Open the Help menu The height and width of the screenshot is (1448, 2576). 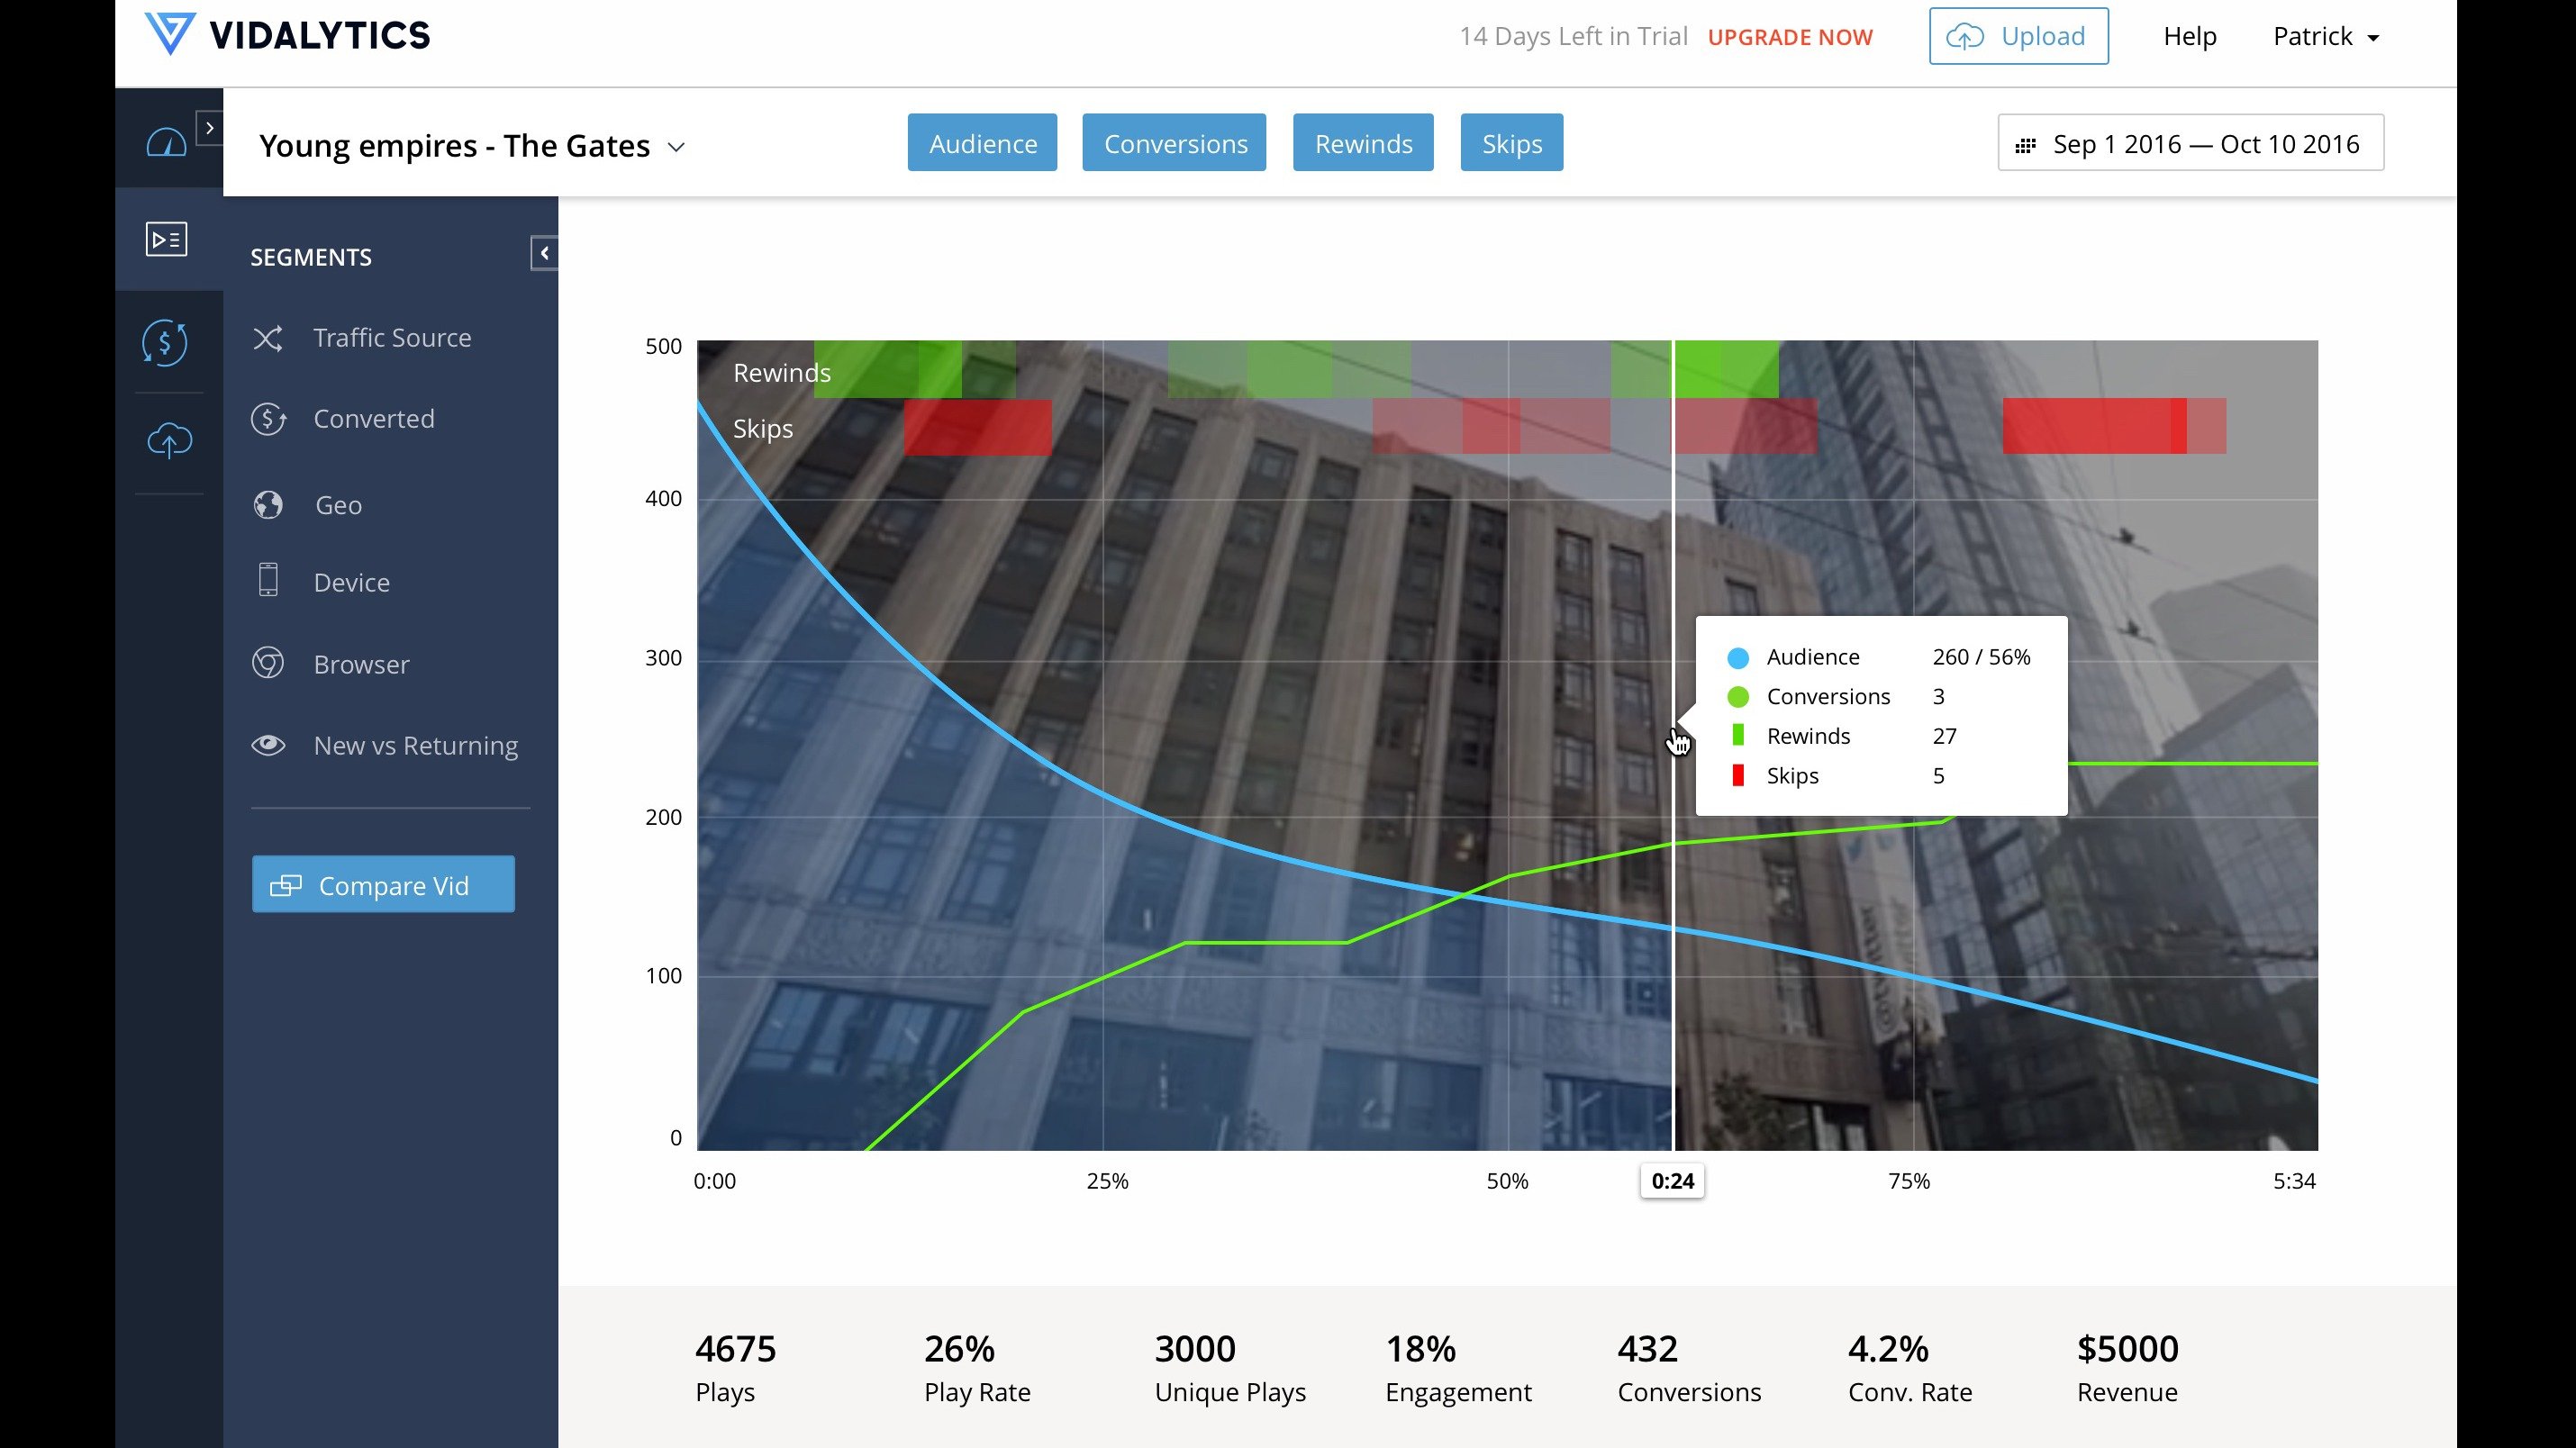(x=2189, y=37)
